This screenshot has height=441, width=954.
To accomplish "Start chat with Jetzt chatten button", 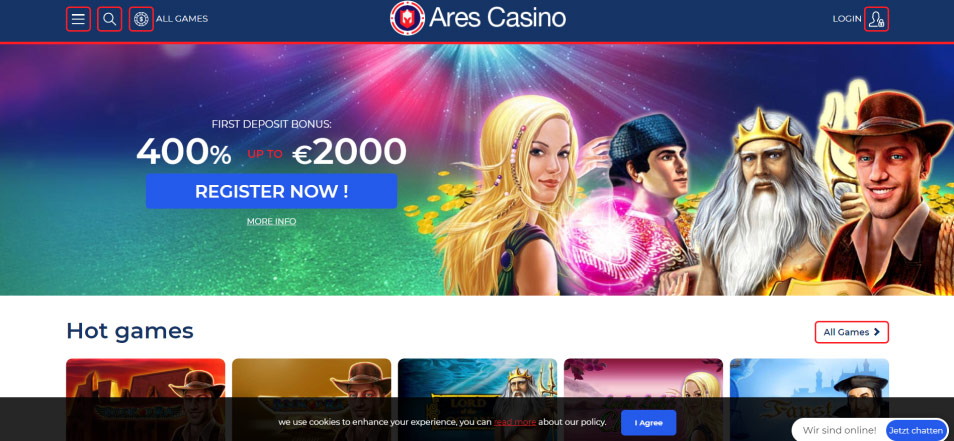I will coord(916,430).
